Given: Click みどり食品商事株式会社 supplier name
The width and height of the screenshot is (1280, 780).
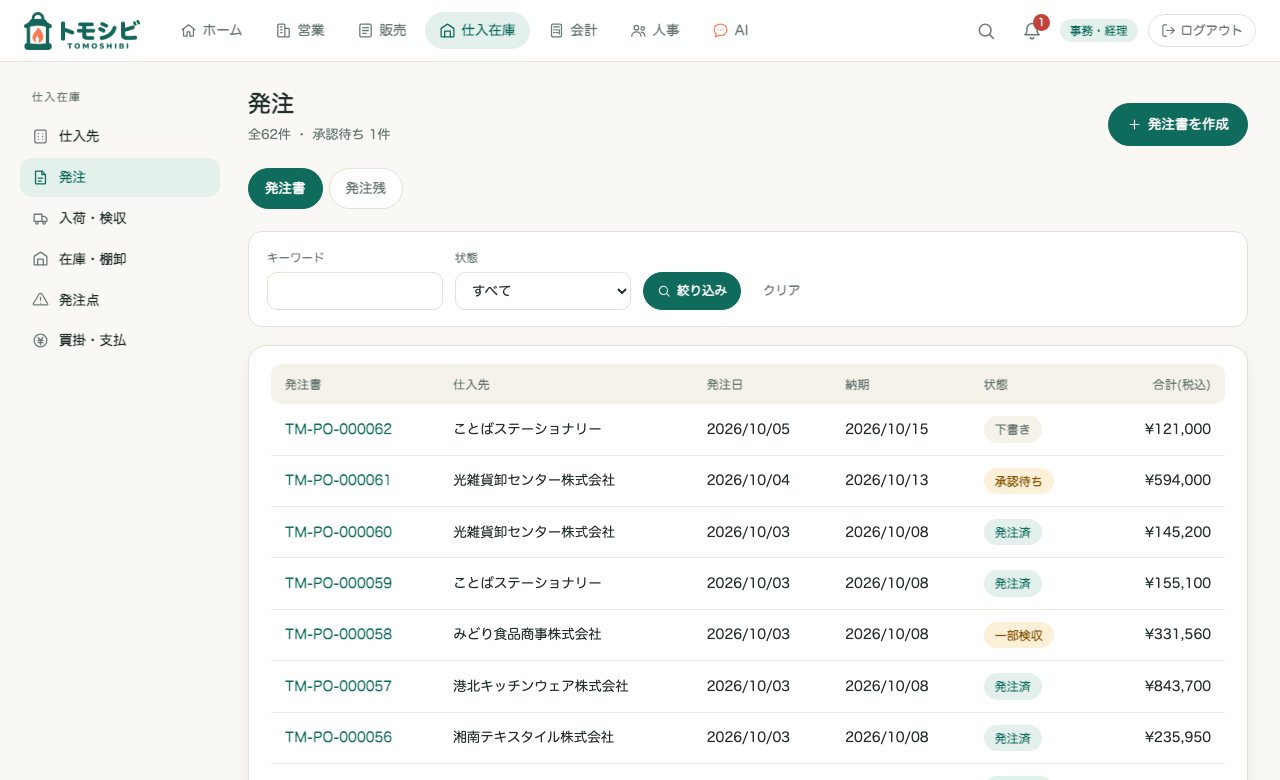Looking at the screenshot, I should [x=527, y=634].
